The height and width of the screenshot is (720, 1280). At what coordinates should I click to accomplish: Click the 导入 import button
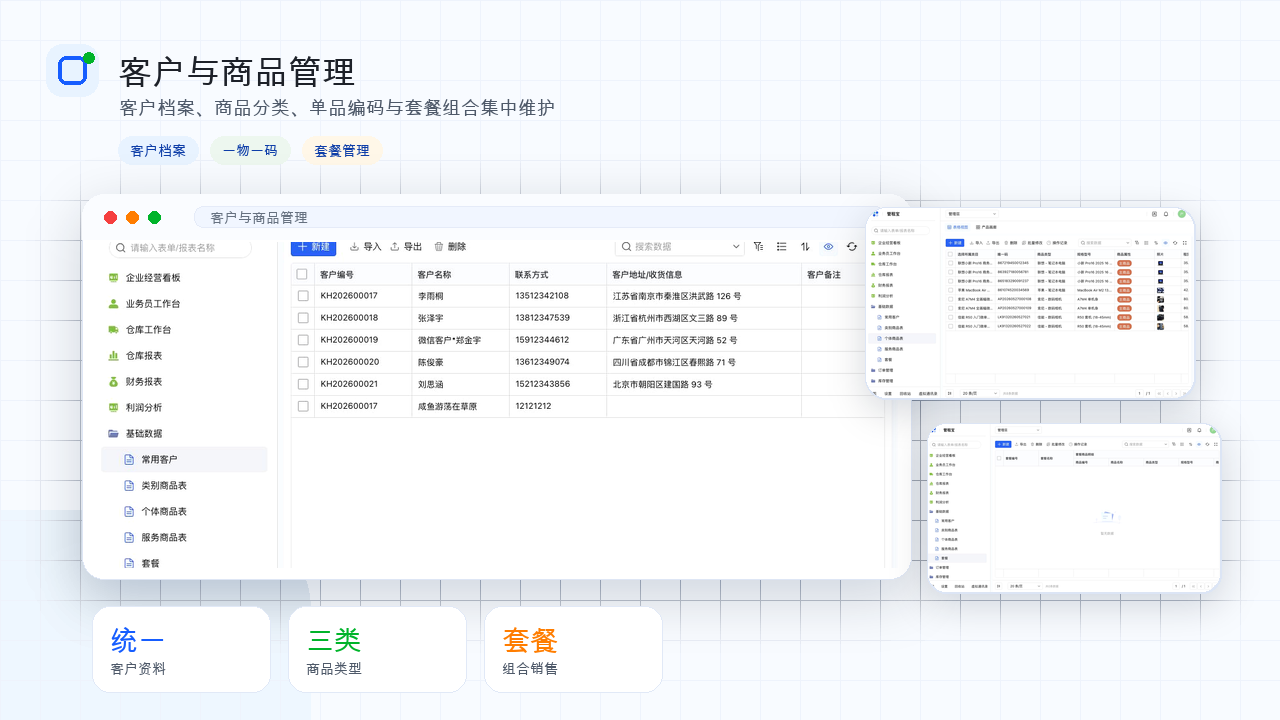365,246
